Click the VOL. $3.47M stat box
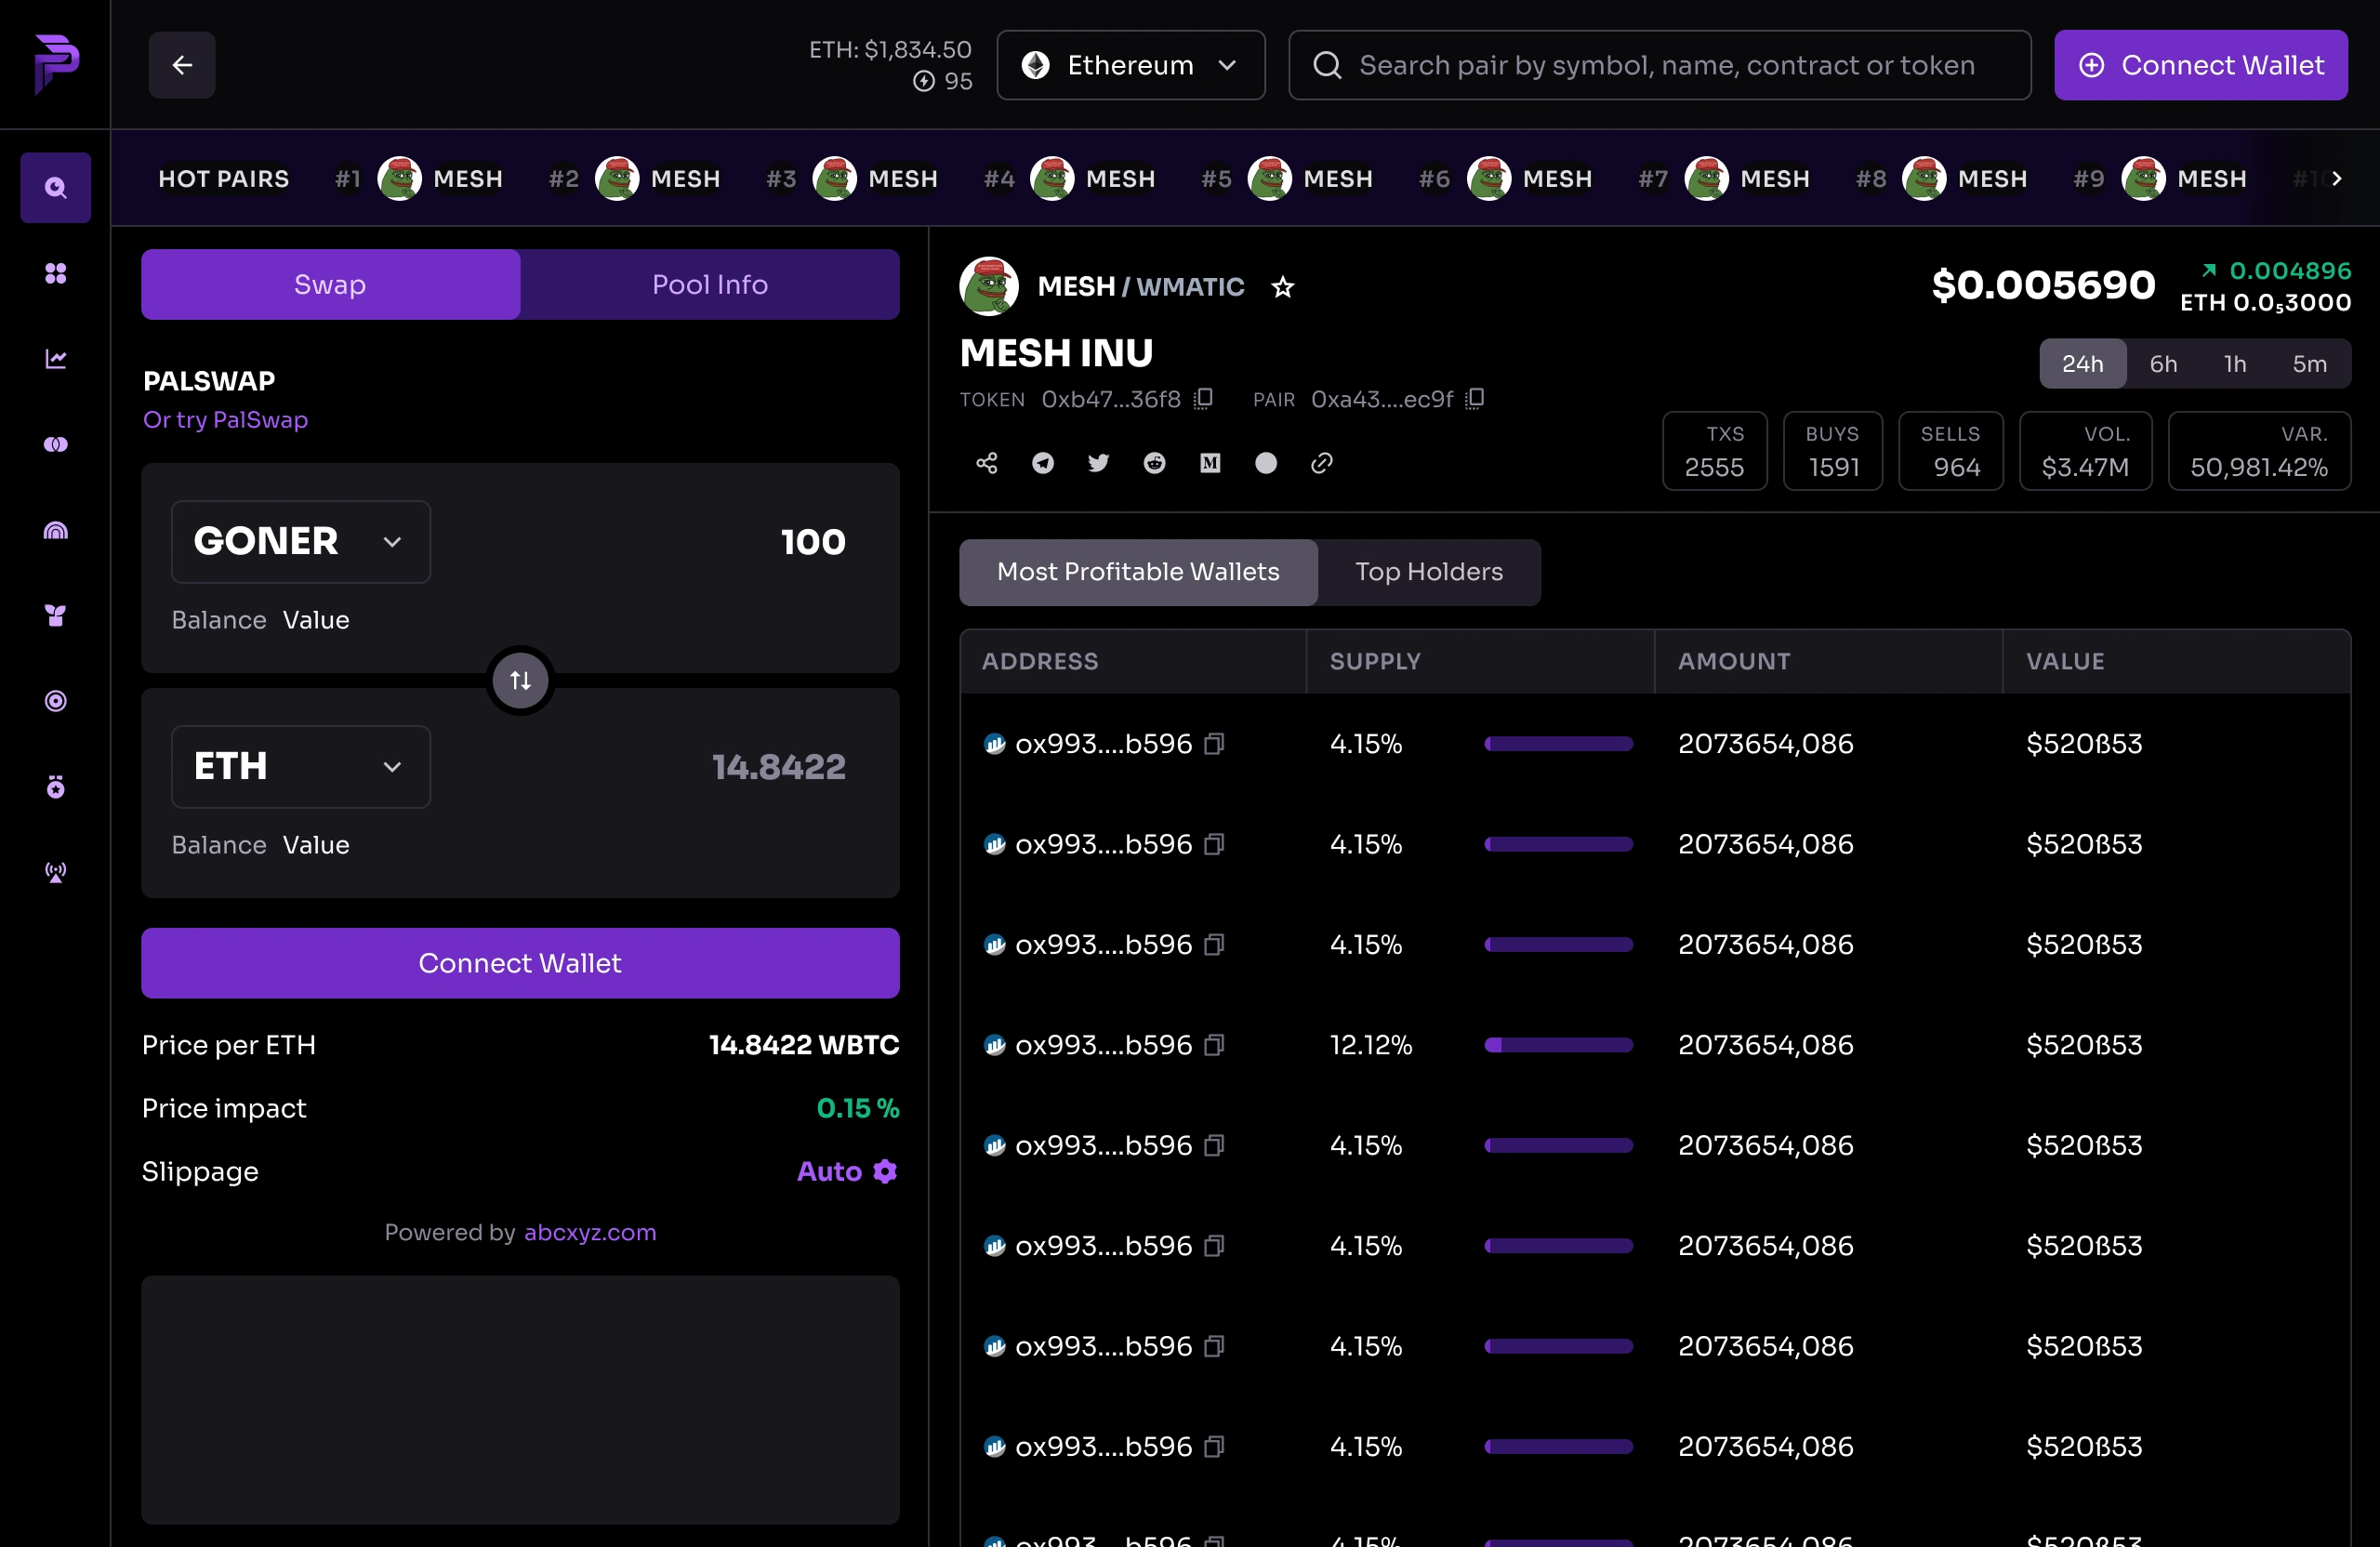The height and width of the screenshot is (1547, 2380). pyautogui.click(x=2085, y=451)
